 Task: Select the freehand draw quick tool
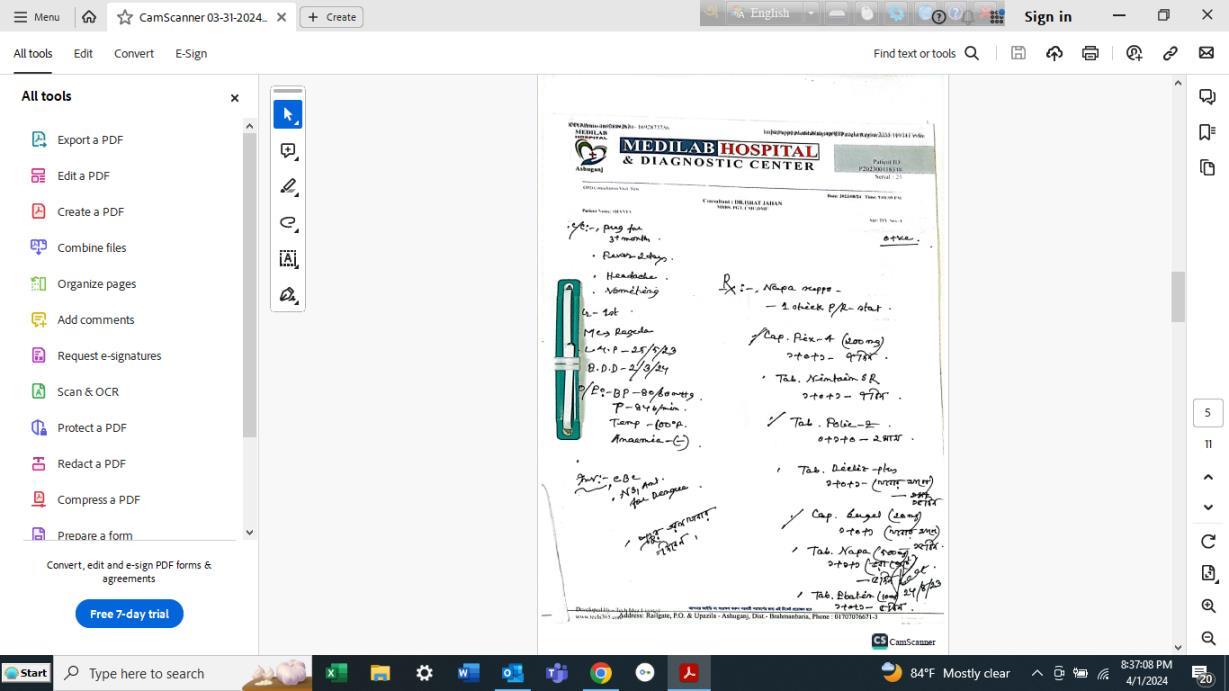click(x=288, y=223)
